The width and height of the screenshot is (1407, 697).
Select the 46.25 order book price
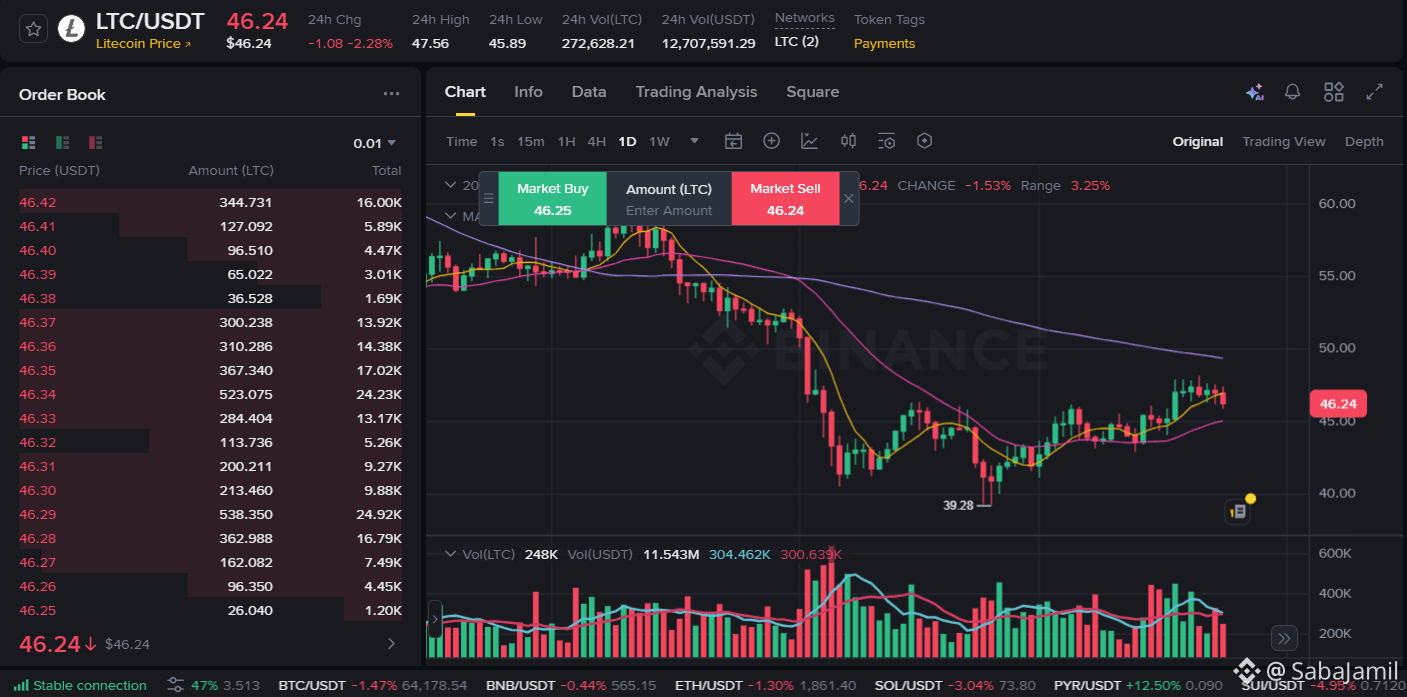38,610
